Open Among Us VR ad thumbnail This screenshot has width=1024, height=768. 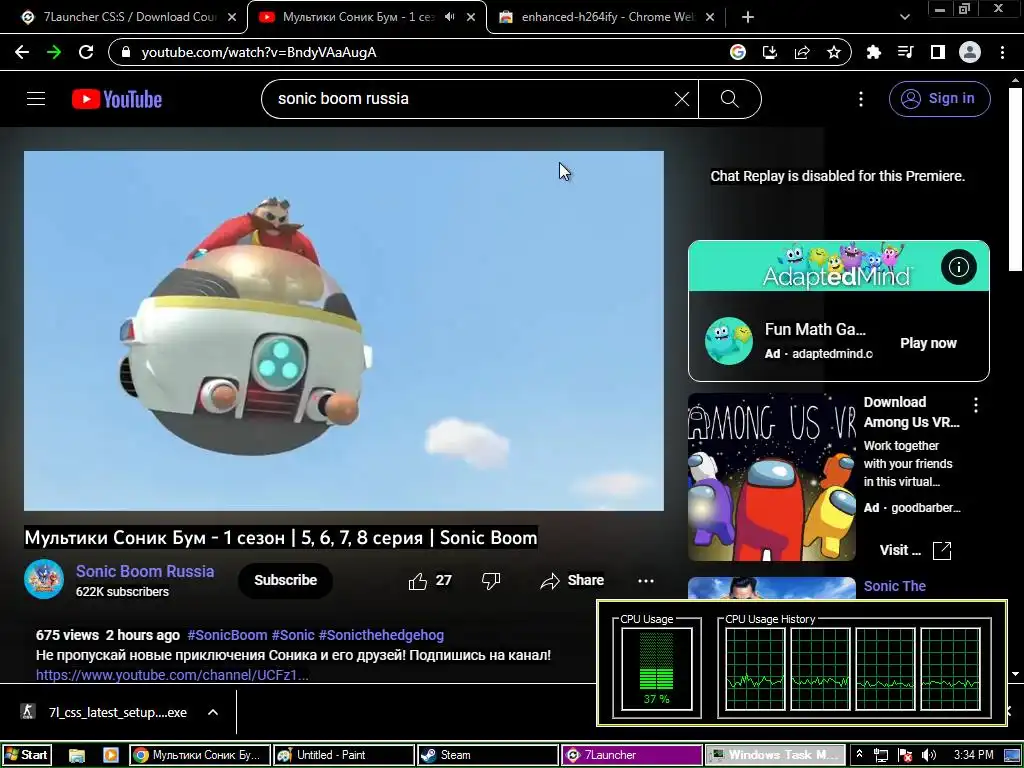772,477
